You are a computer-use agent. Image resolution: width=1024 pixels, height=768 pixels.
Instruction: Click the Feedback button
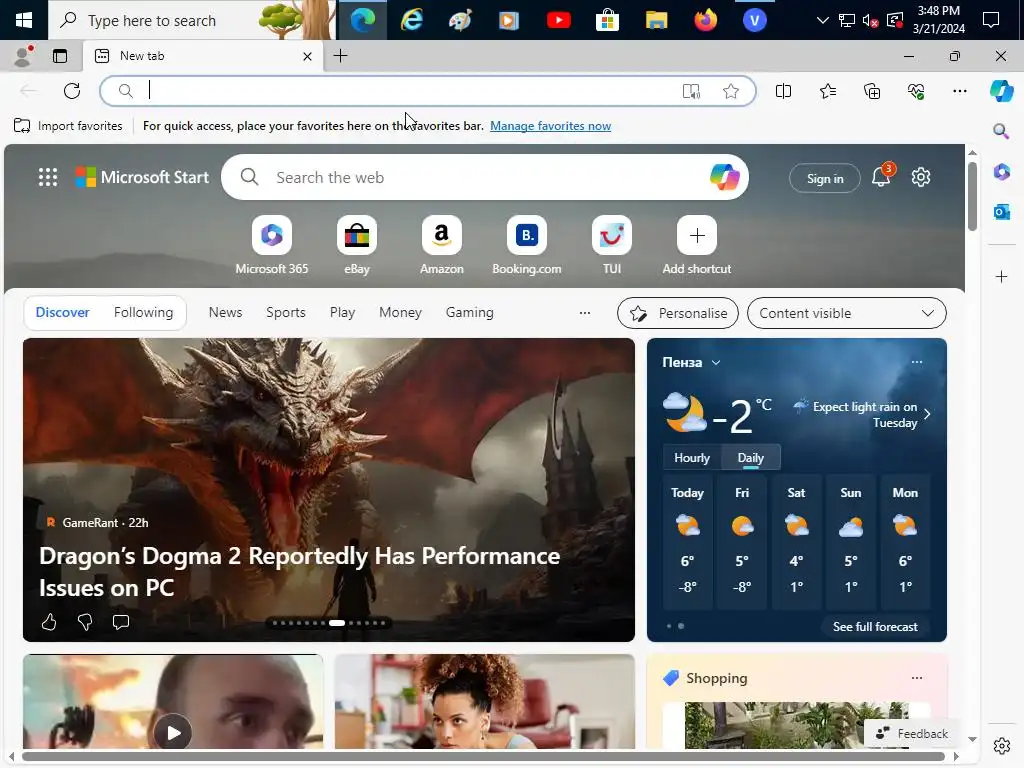912,733
